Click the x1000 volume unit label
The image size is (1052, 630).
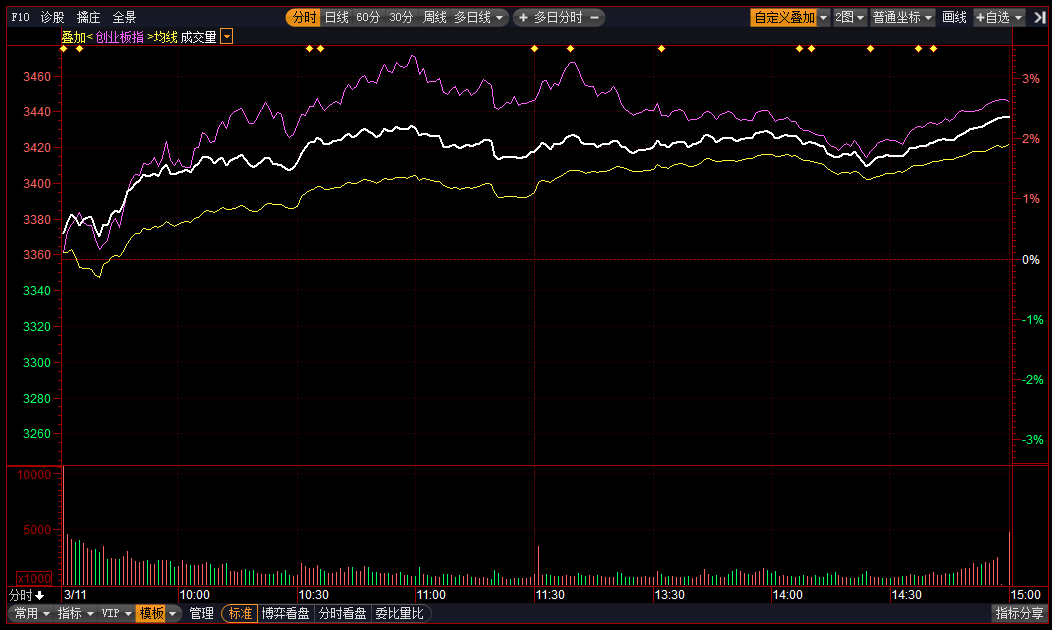(x=34, y=578)
